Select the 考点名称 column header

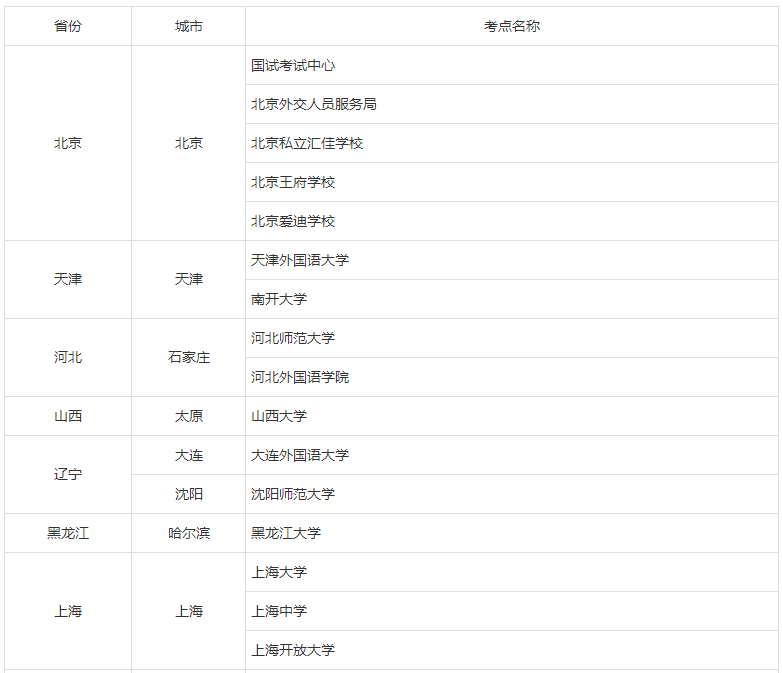coord(512,26)
